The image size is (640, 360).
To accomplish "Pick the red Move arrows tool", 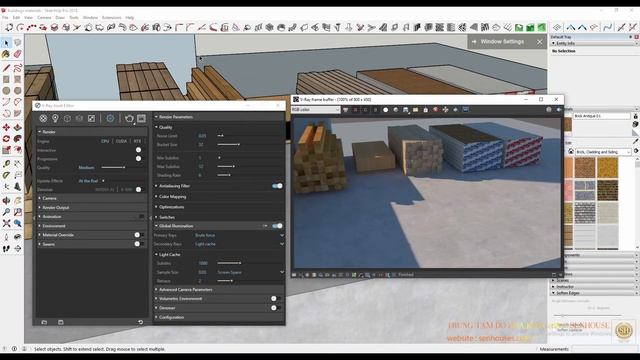I will pyautogui.click(x=6, y=127).
